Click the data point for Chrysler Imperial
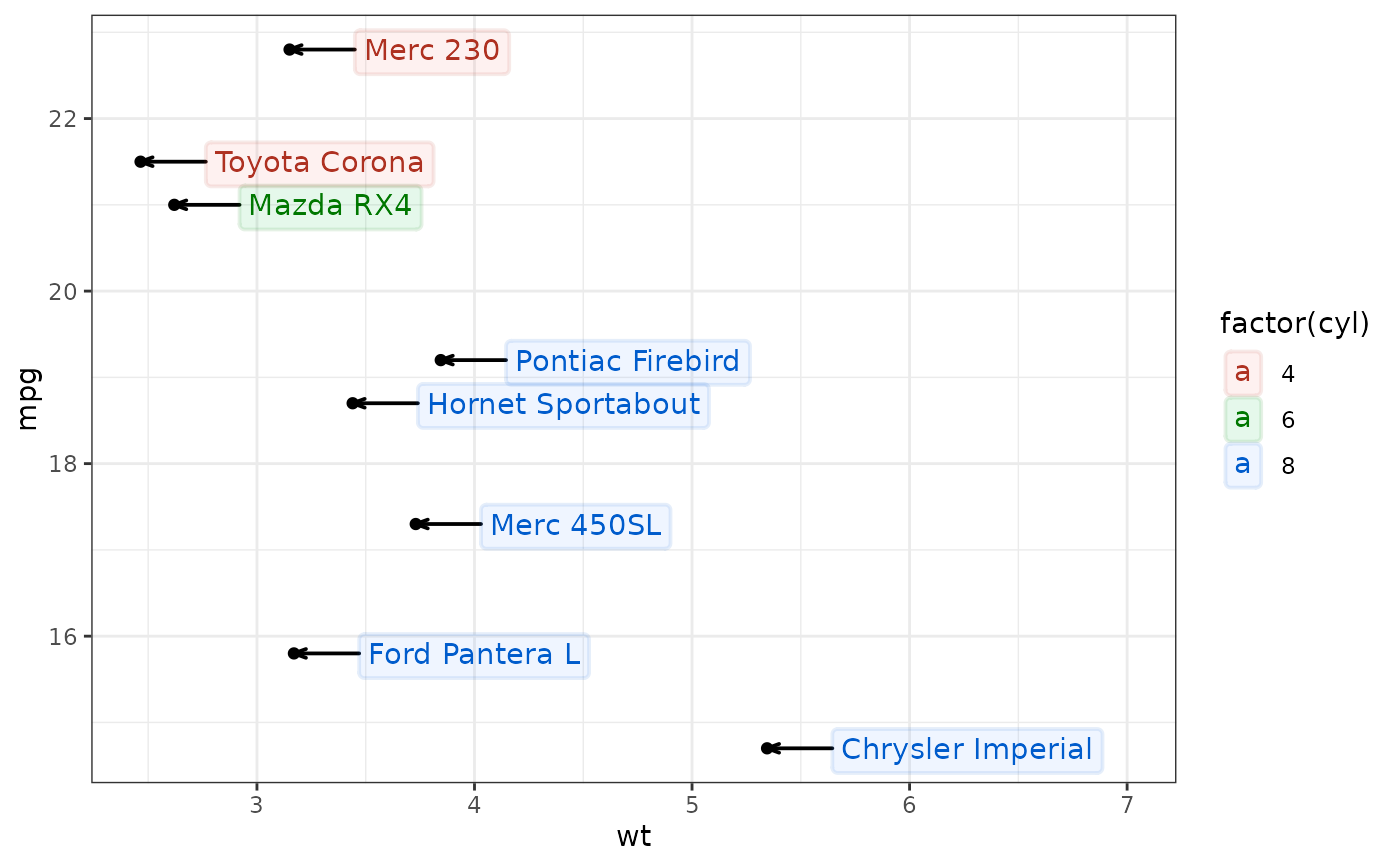1400x866 pixels. (x=767, y=748)
